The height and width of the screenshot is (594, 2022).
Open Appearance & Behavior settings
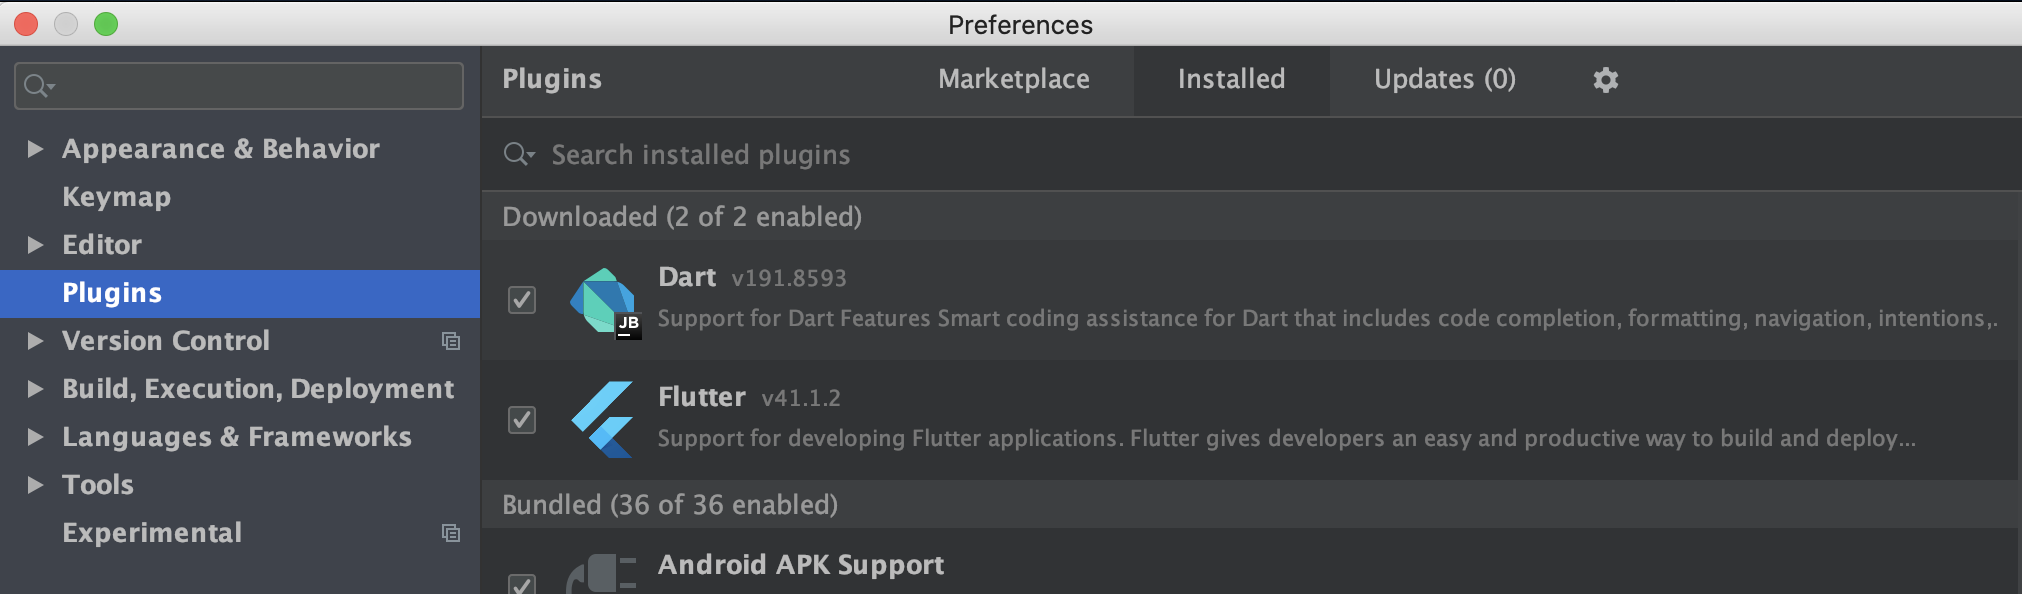221,149
